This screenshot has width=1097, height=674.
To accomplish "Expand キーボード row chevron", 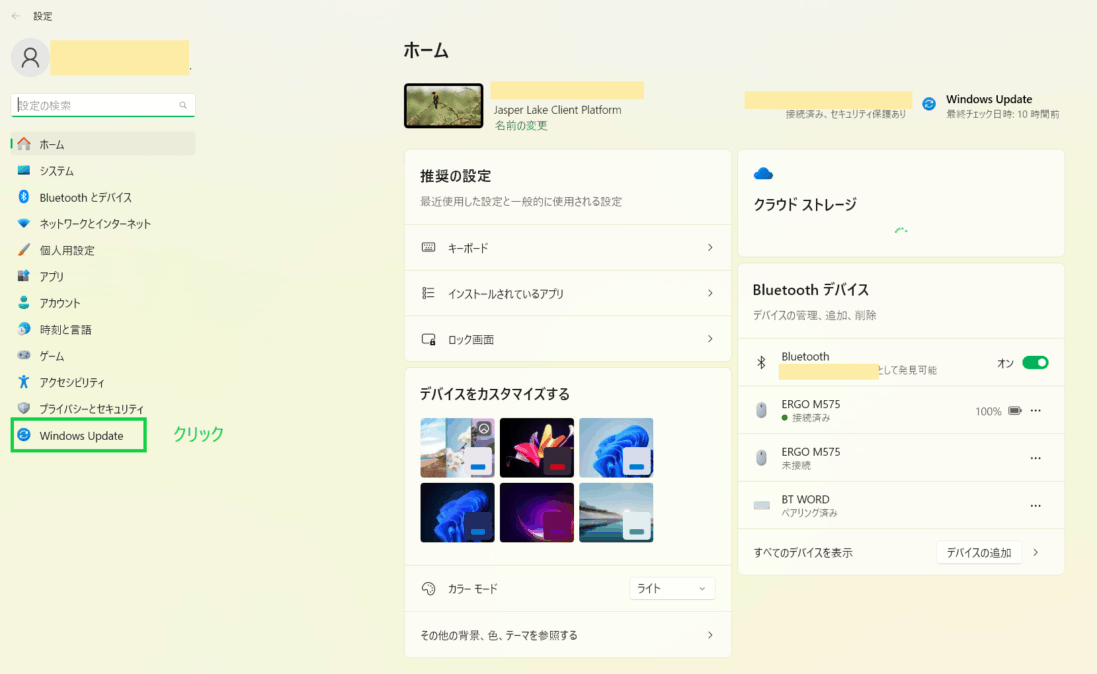I will click(710, 248).
